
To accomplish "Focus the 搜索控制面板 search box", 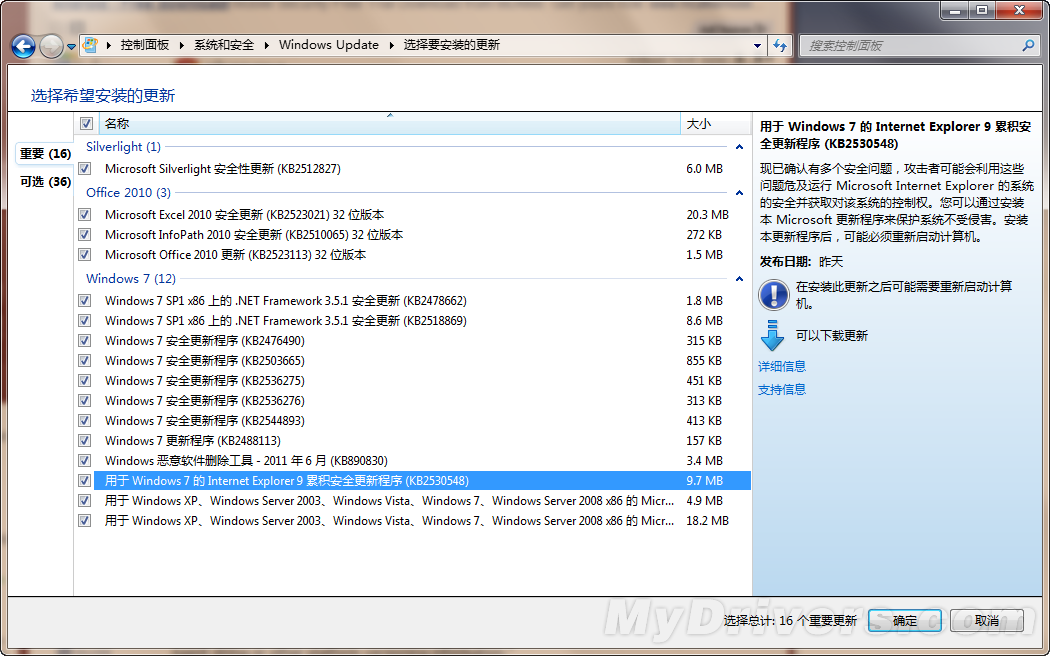I will pos(920,46).
